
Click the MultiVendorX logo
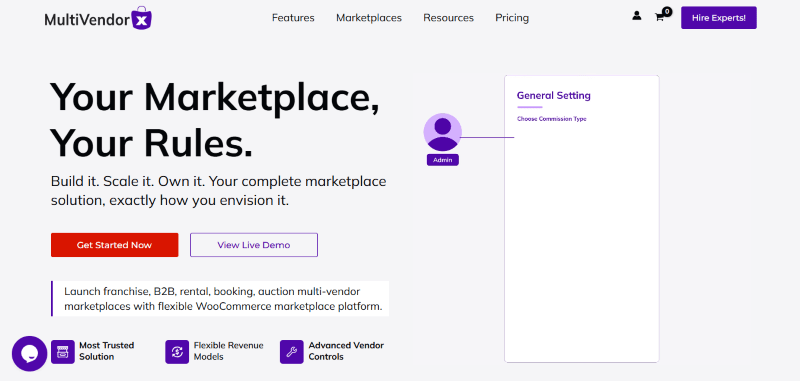98,19
